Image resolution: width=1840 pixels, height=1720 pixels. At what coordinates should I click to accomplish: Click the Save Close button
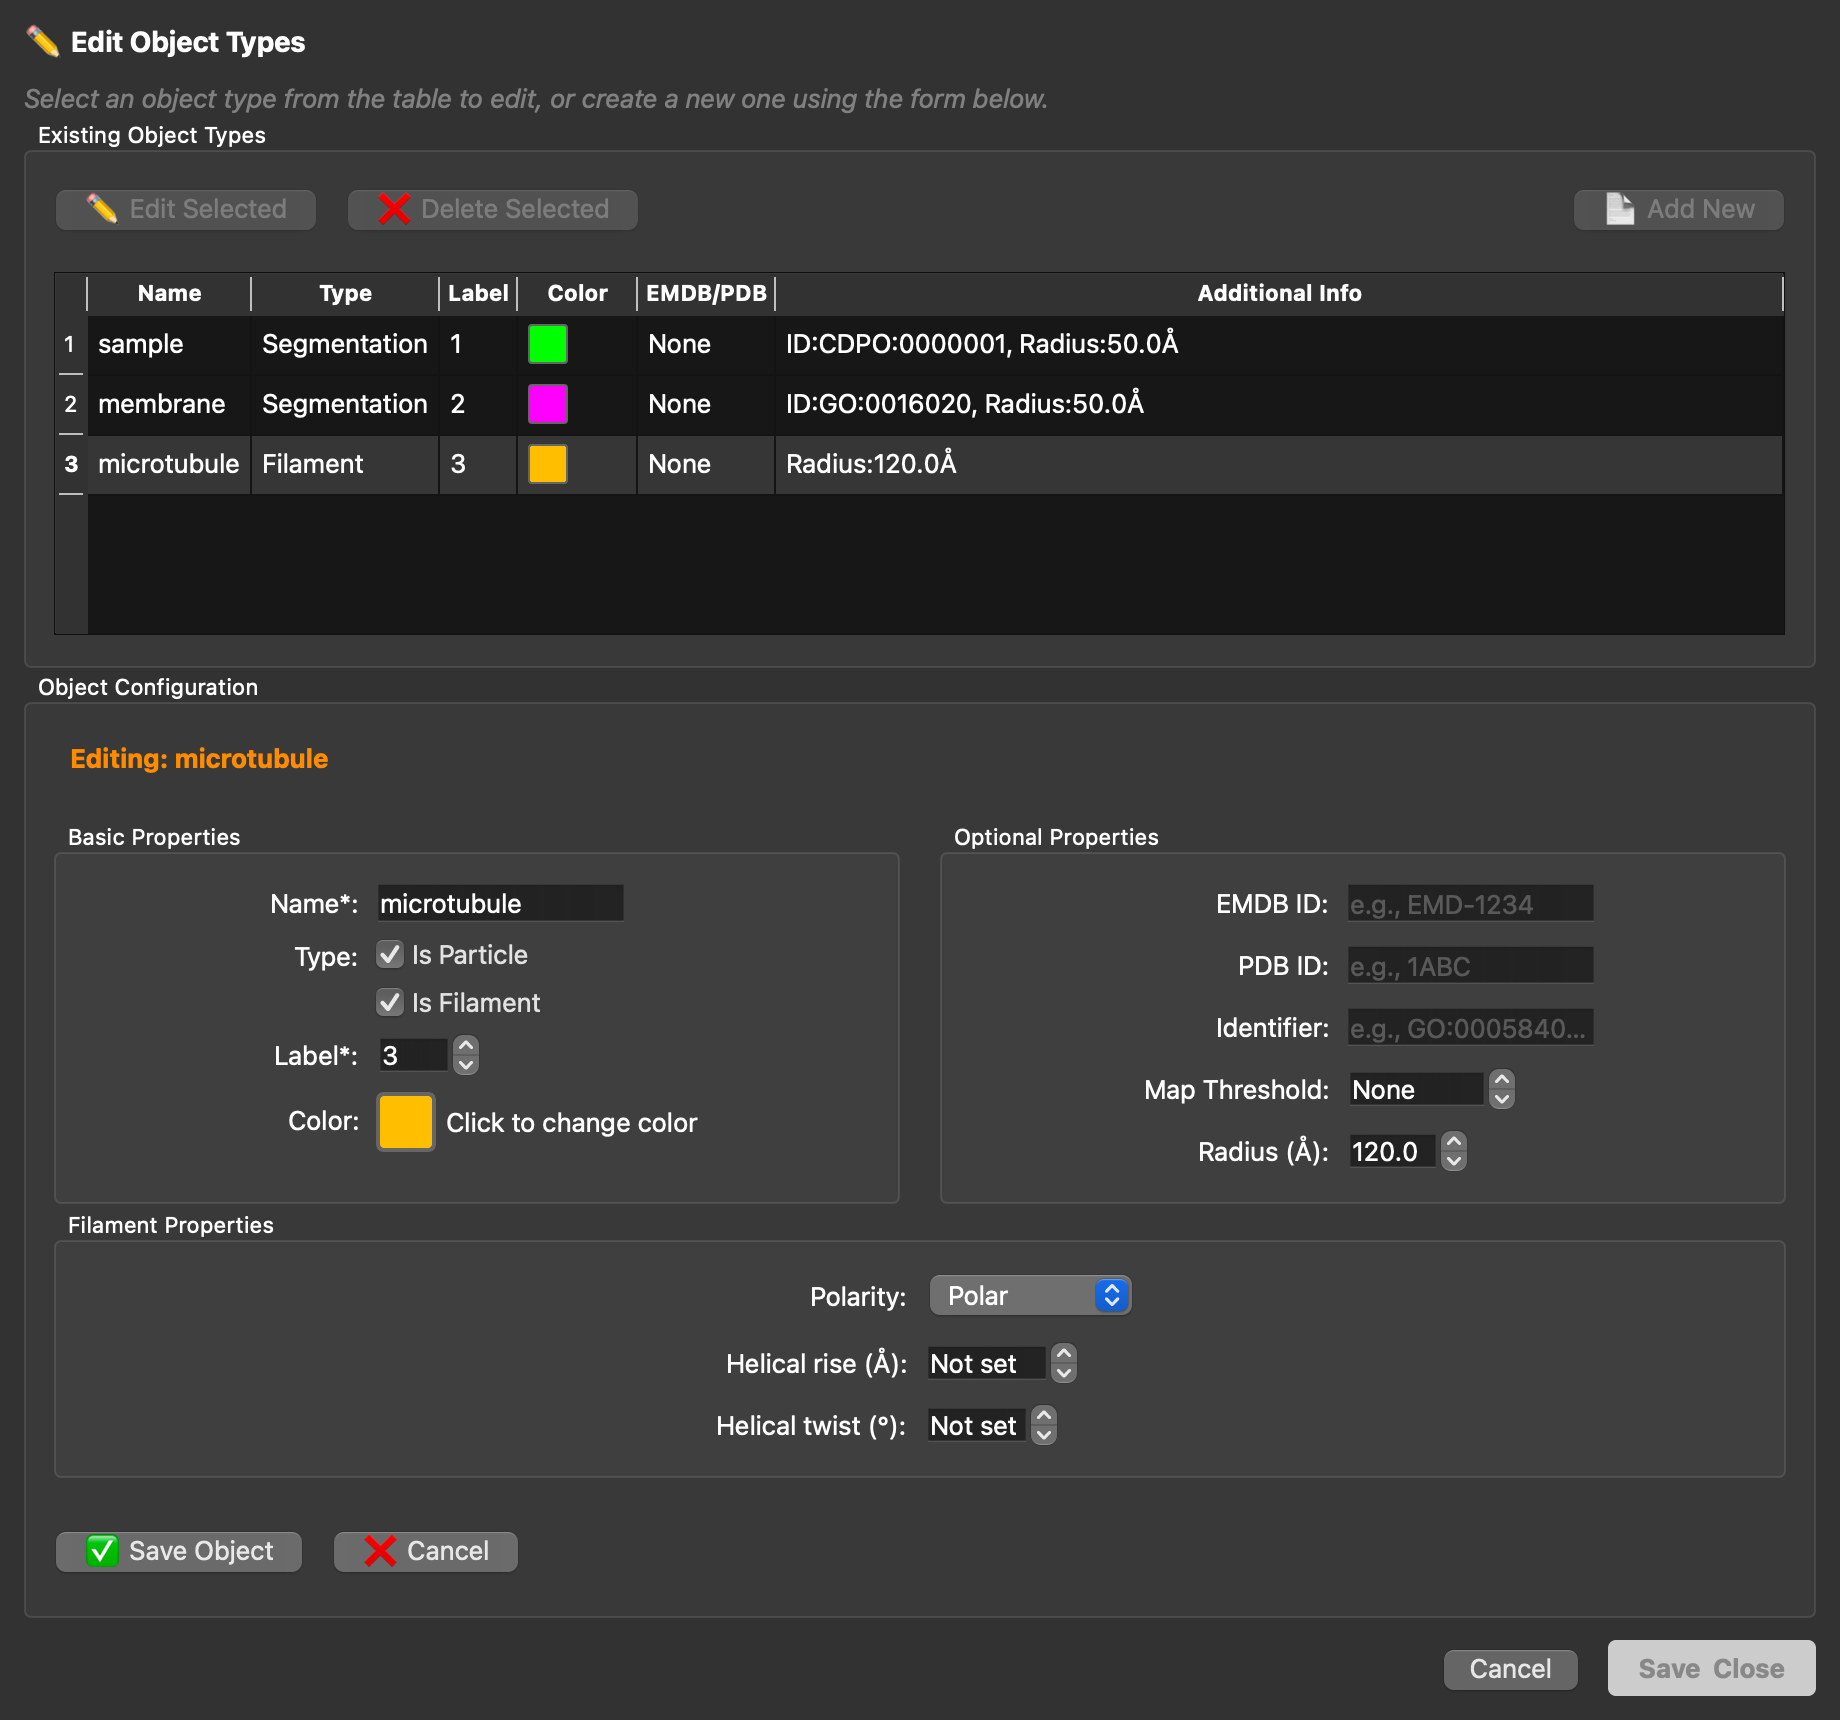coord(1711,1668)
